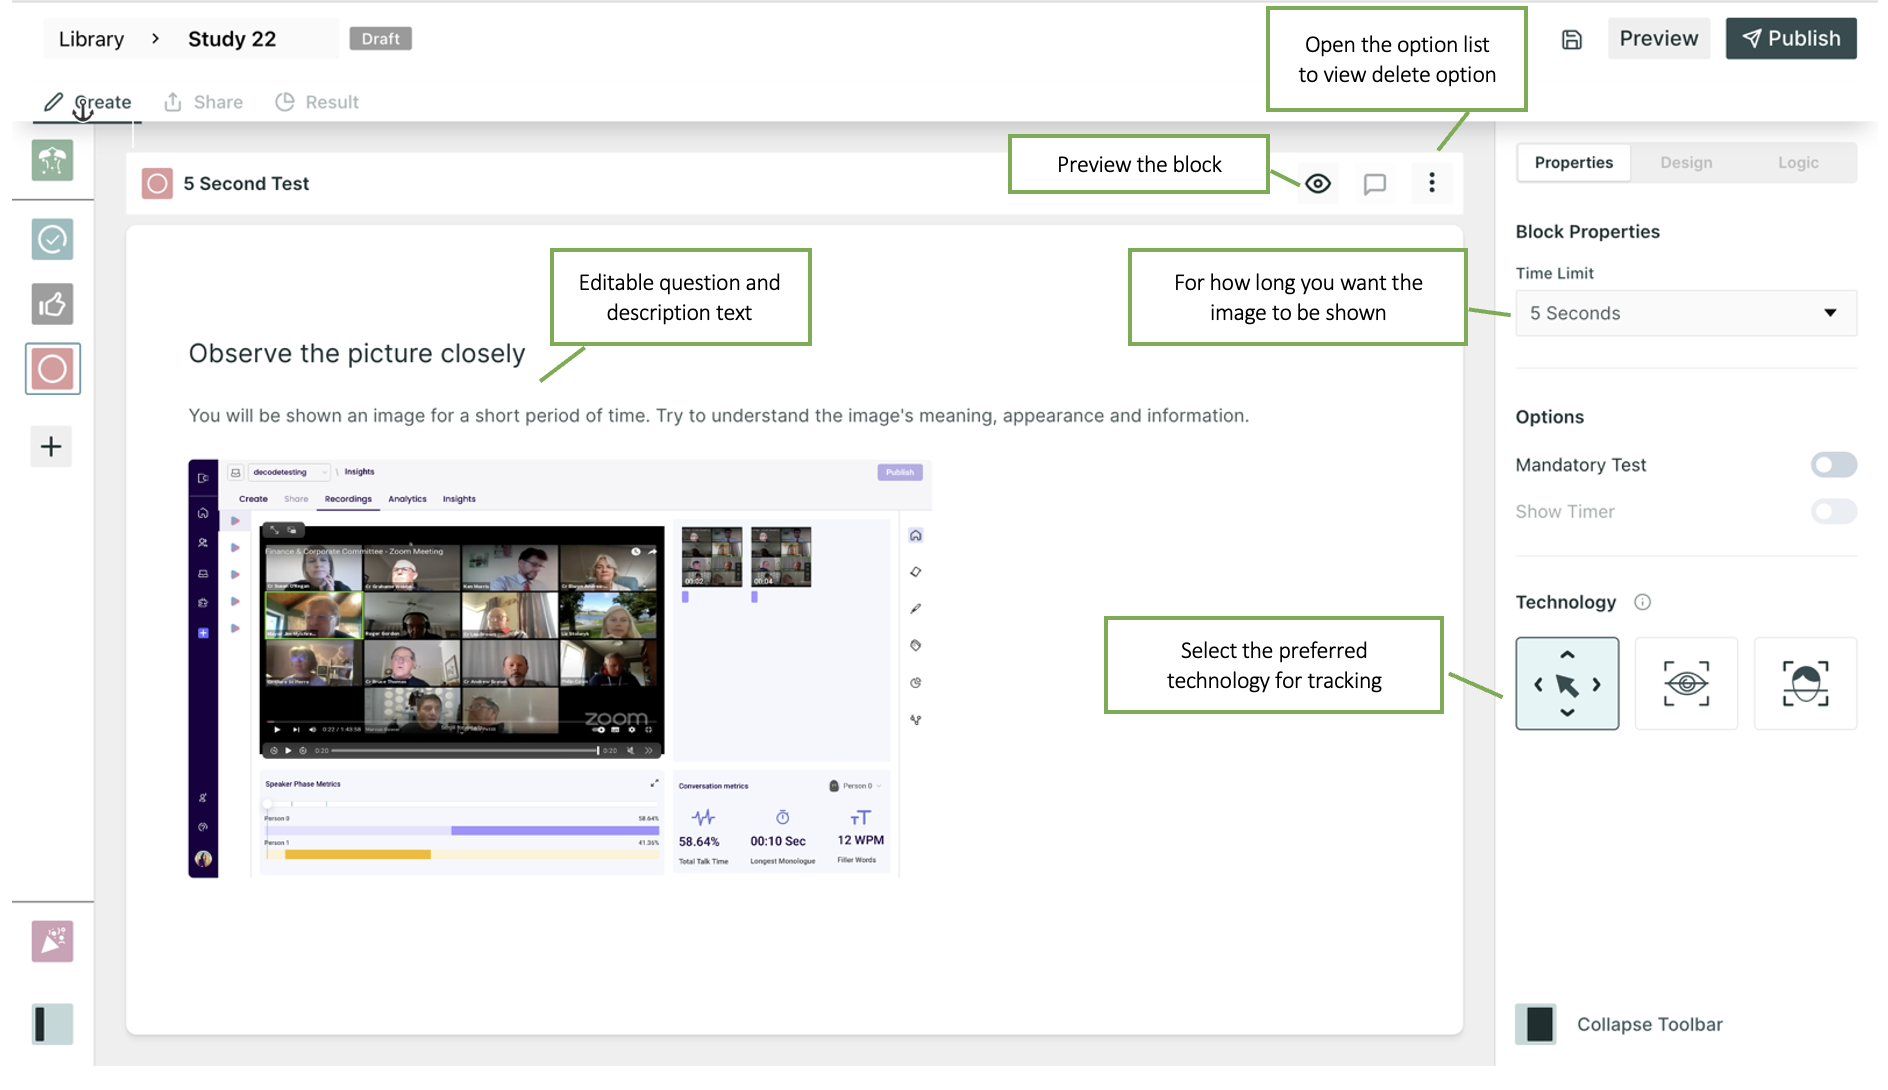Image resolution: width=1888 pixels, height=1090 pixels.
Task: Select the 5 Second Test block icon in sidebar
Action: [52, 369]
